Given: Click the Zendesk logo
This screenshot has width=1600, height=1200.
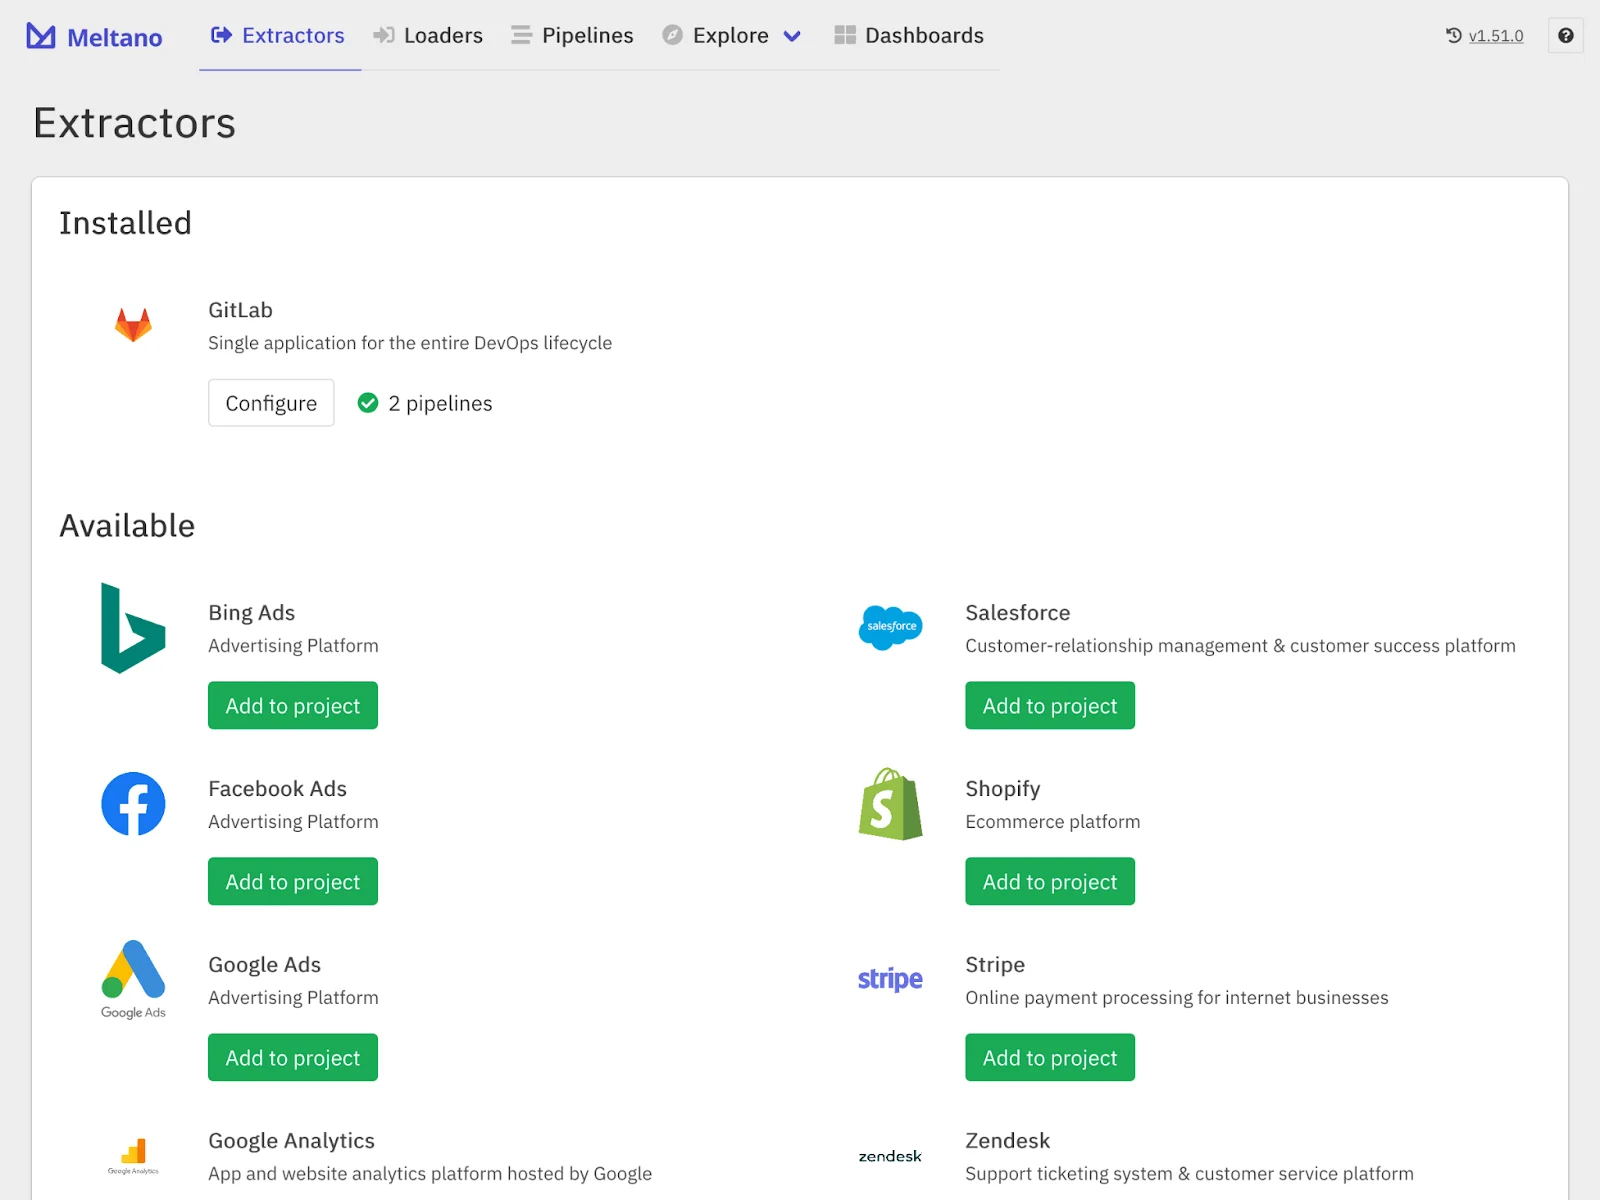Looking at the screenshot, I should (889, 1156).
